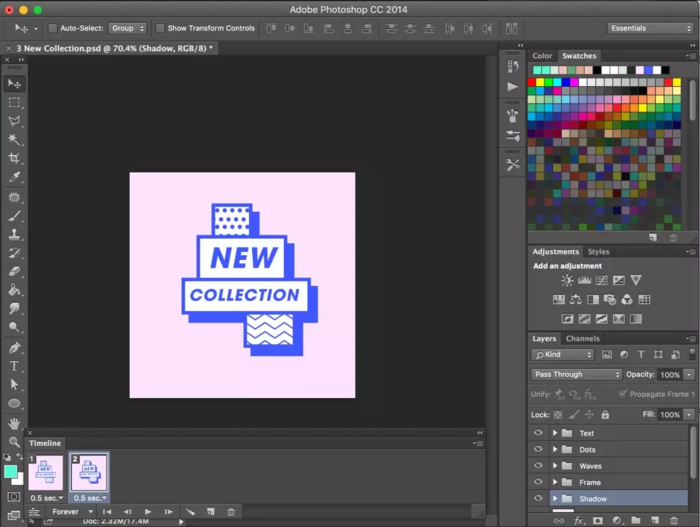
Task: Expand the Text layer group
Action: [x=555, y=433]
